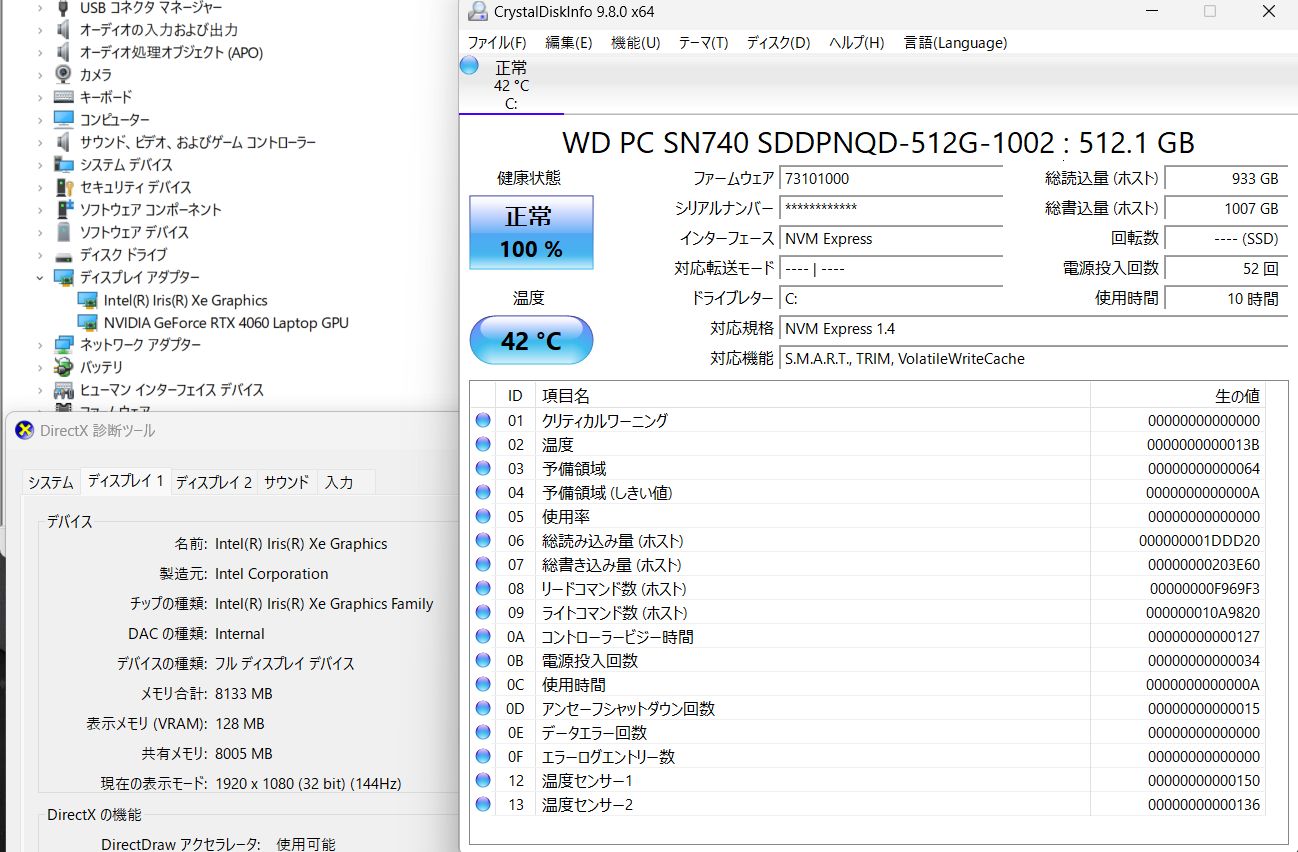Image resolution: width=1298 pixels, height=852 pixels.
Task: Click the 表示メモリ (VRAM) 128 MB value
Action: 240,724
